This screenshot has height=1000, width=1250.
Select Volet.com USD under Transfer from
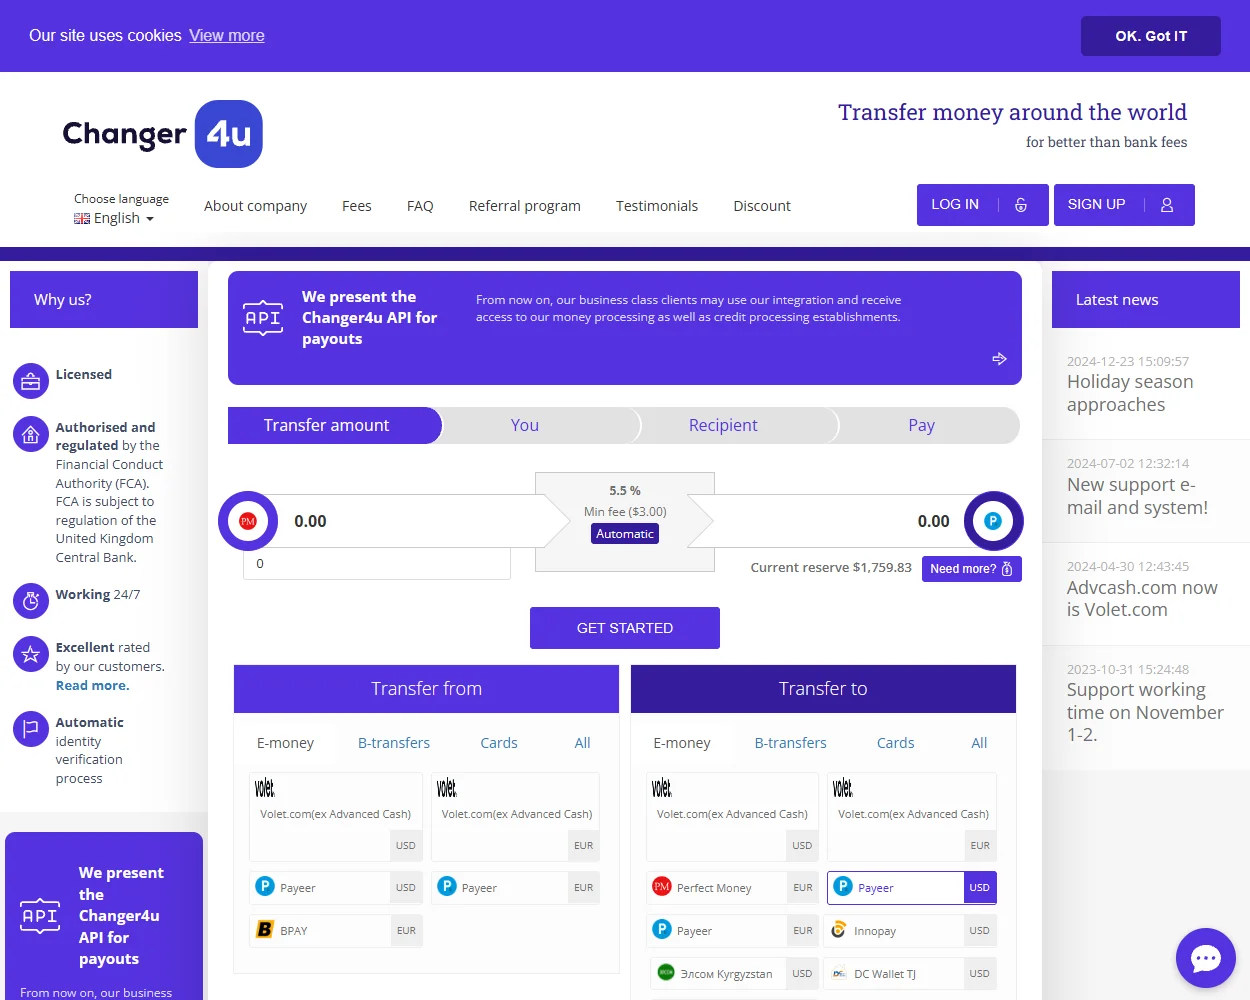(x=335, y=817)
